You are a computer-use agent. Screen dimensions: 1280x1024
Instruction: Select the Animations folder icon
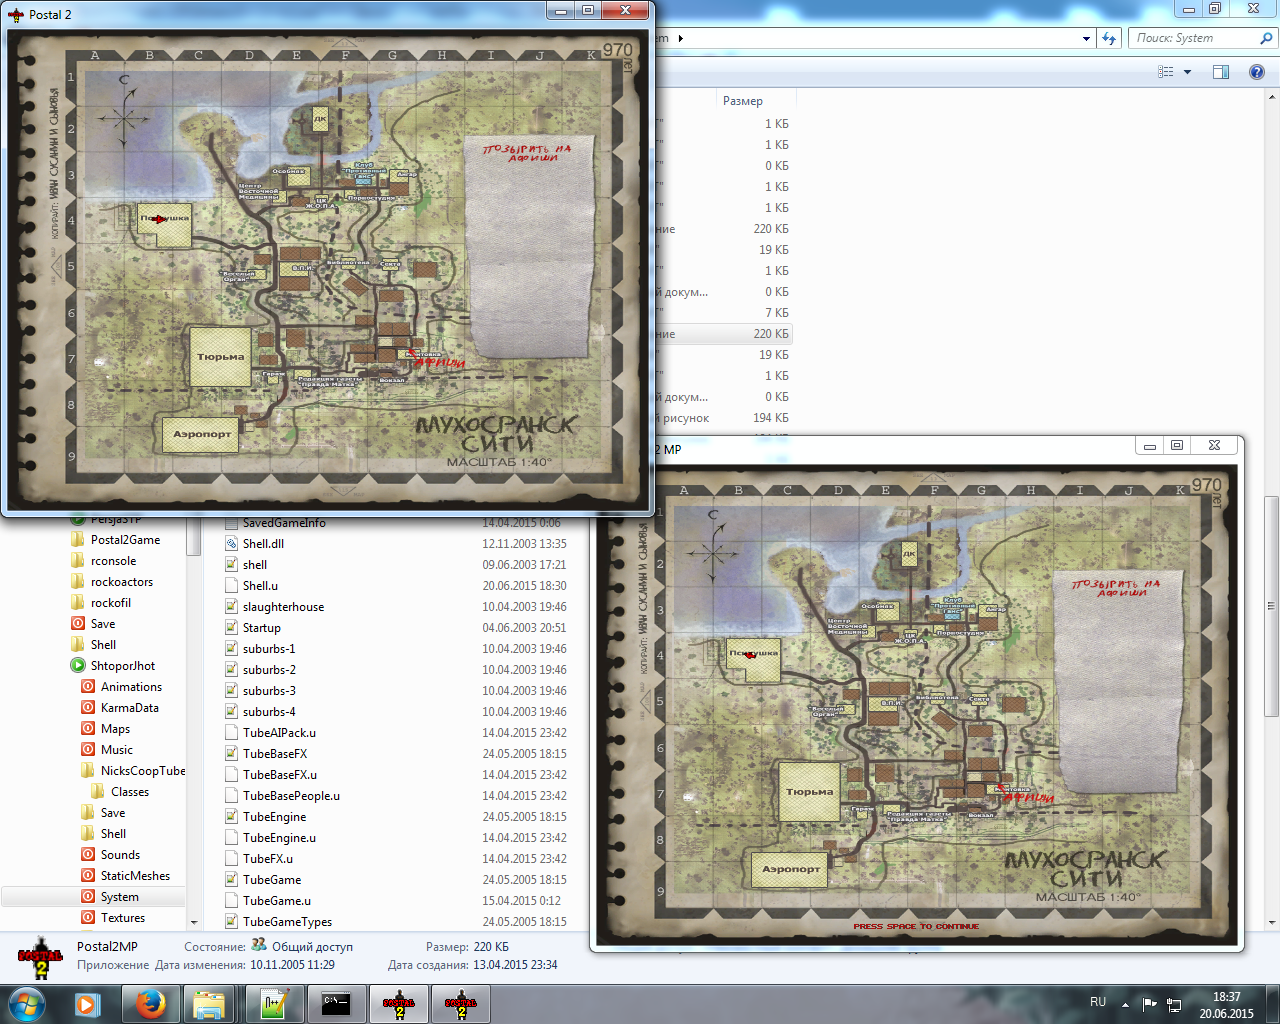(x=88, y=687)
